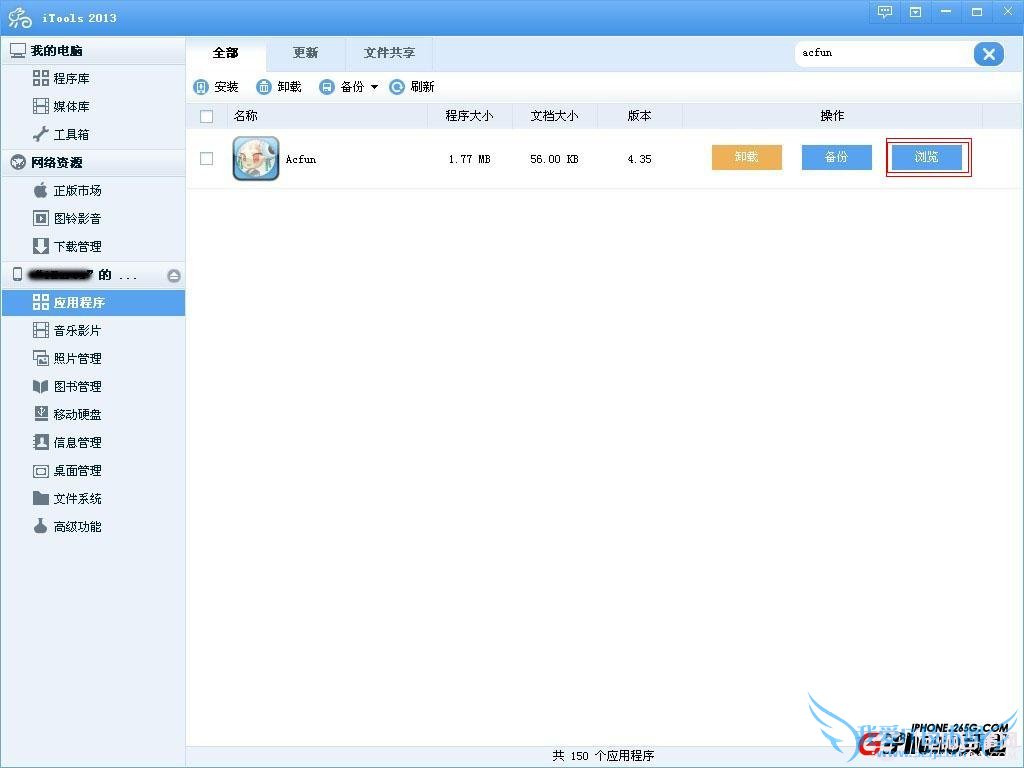Screen dimensions: 1024x768
Task: Select 图铃影音 in the sidebar
Action: 72,218
